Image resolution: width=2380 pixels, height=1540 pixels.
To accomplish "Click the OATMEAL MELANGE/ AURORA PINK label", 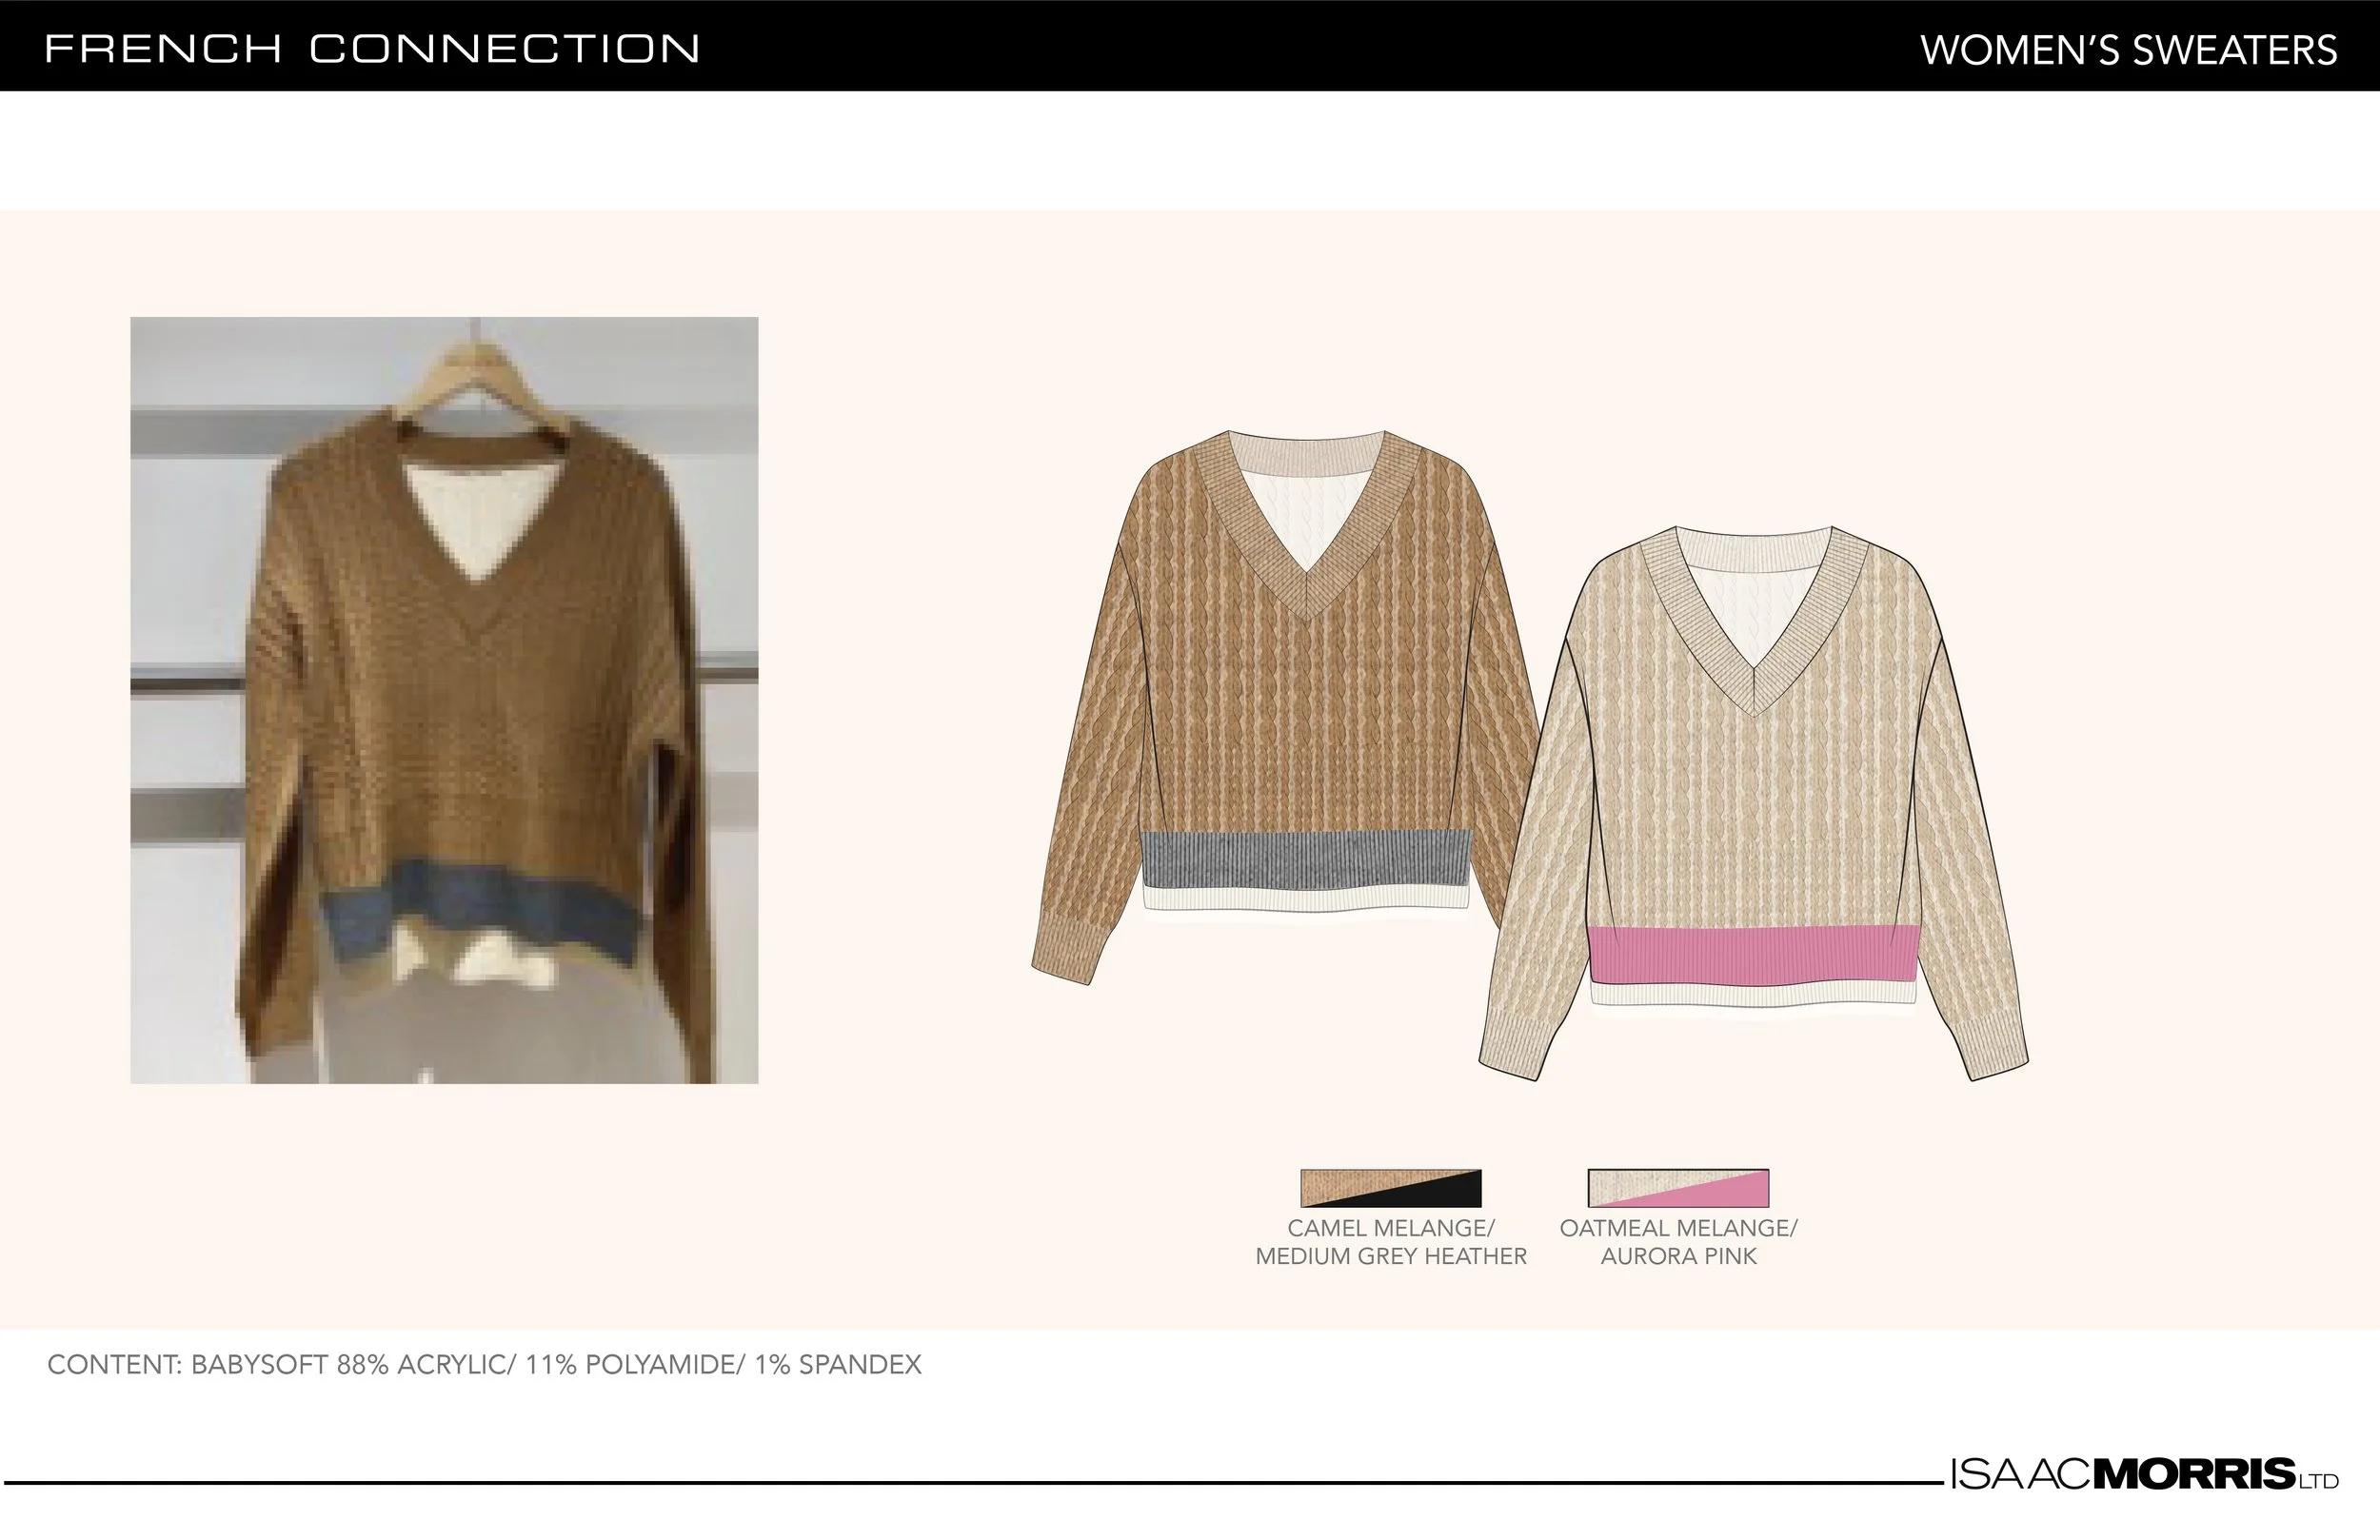I will pos(1678,1242).
